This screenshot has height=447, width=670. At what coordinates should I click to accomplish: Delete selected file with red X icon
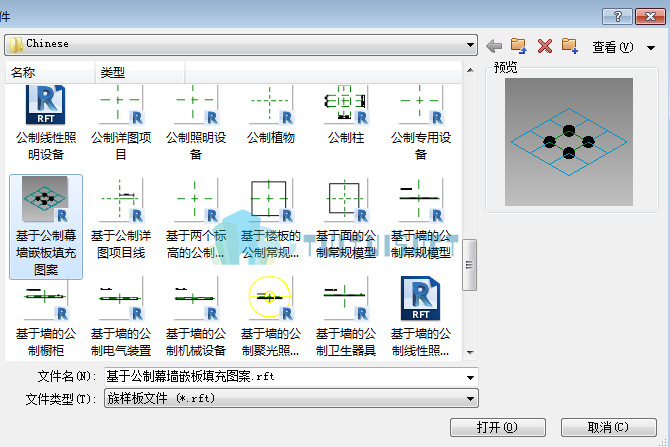pyautogui.click(x=545, y=46)
